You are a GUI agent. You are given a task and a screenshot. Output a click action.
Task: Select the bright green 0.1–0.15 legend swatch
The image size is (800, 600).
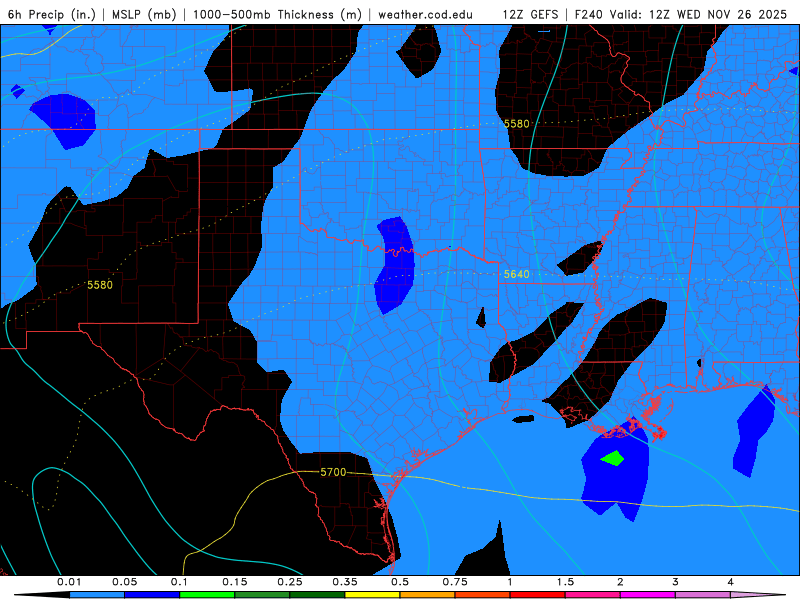tap(207, 595)
